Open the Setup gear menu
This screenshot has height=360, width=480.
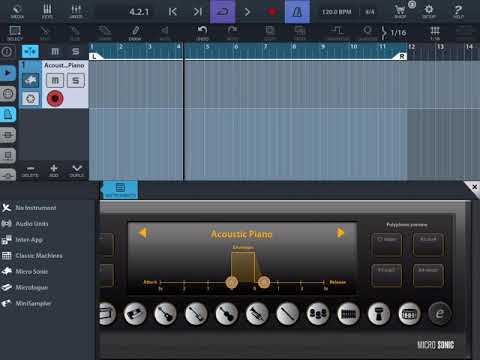(429, 11)
